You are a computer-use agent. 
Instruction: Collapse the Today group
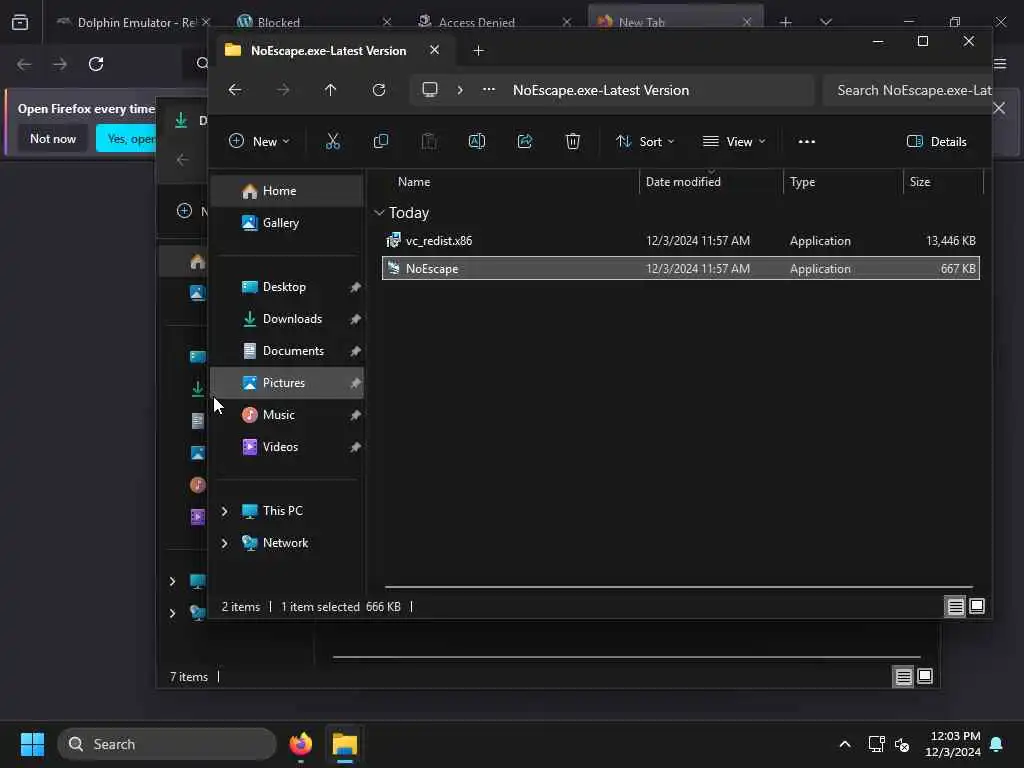(x=379, y=213)
